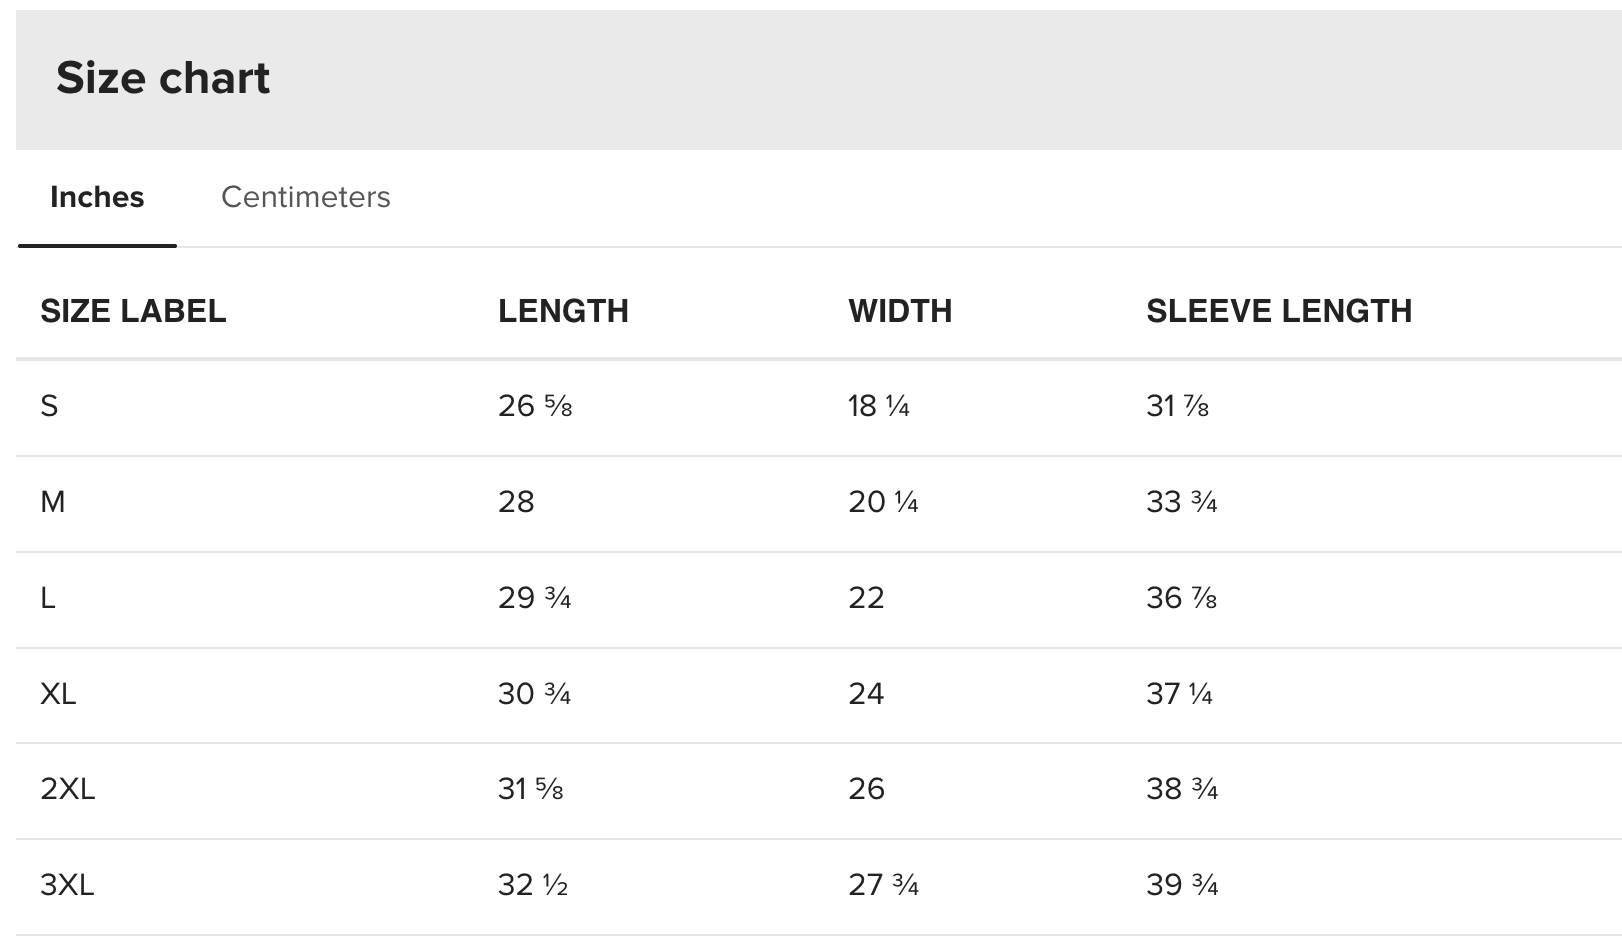
Task: Click the SLEEVE LENGTH column header
Action: pyautogui.click(x=1279, y=310)
